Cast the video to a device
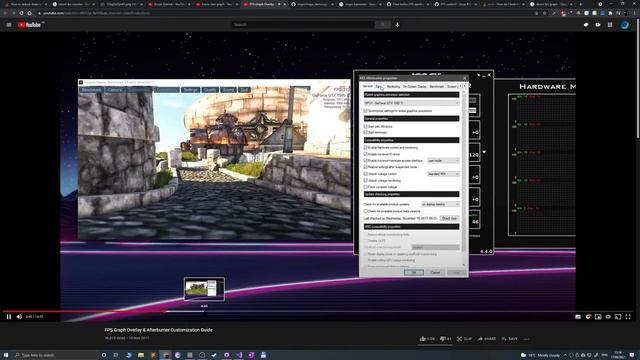640x360 pixels. pos(618,317)
